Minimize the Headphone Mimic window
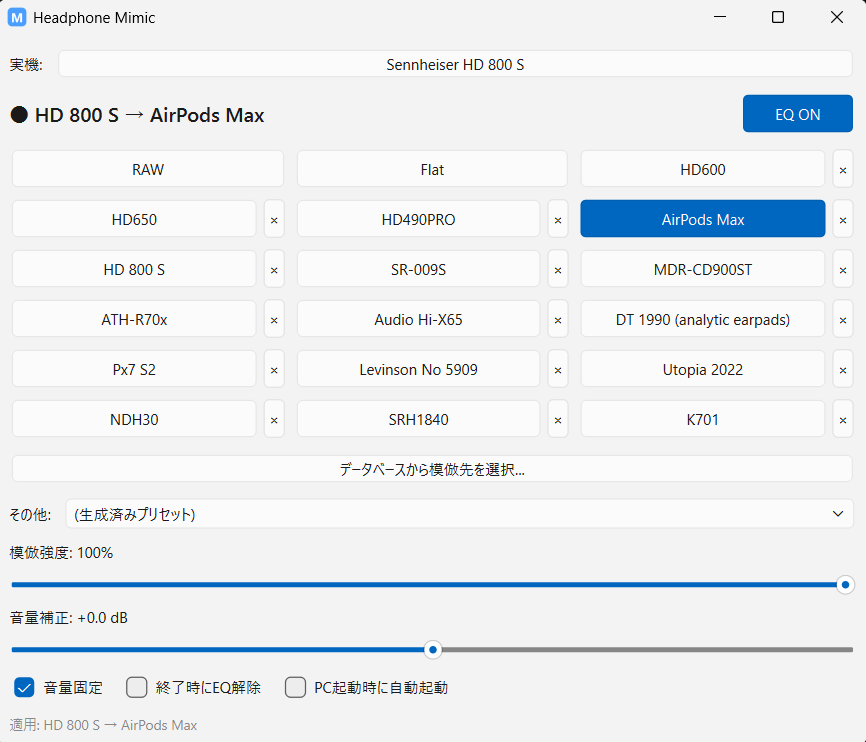This screenshot has width=866, height=742. tap(720, 17)
